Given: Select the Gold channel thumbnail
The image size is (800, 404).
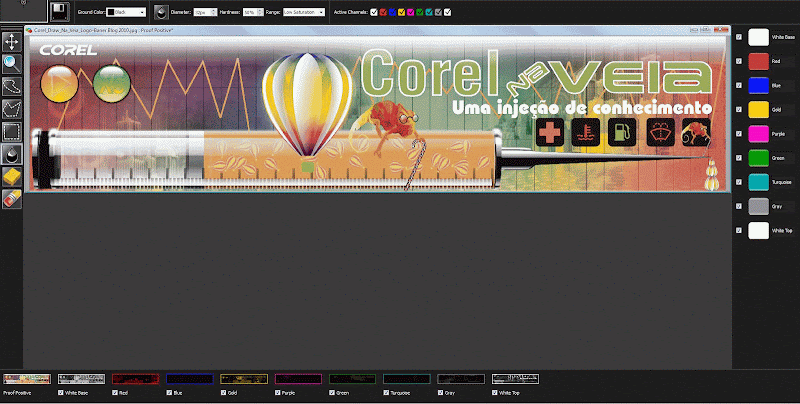Looking at the screenshot, I should [x=244, y=379].
